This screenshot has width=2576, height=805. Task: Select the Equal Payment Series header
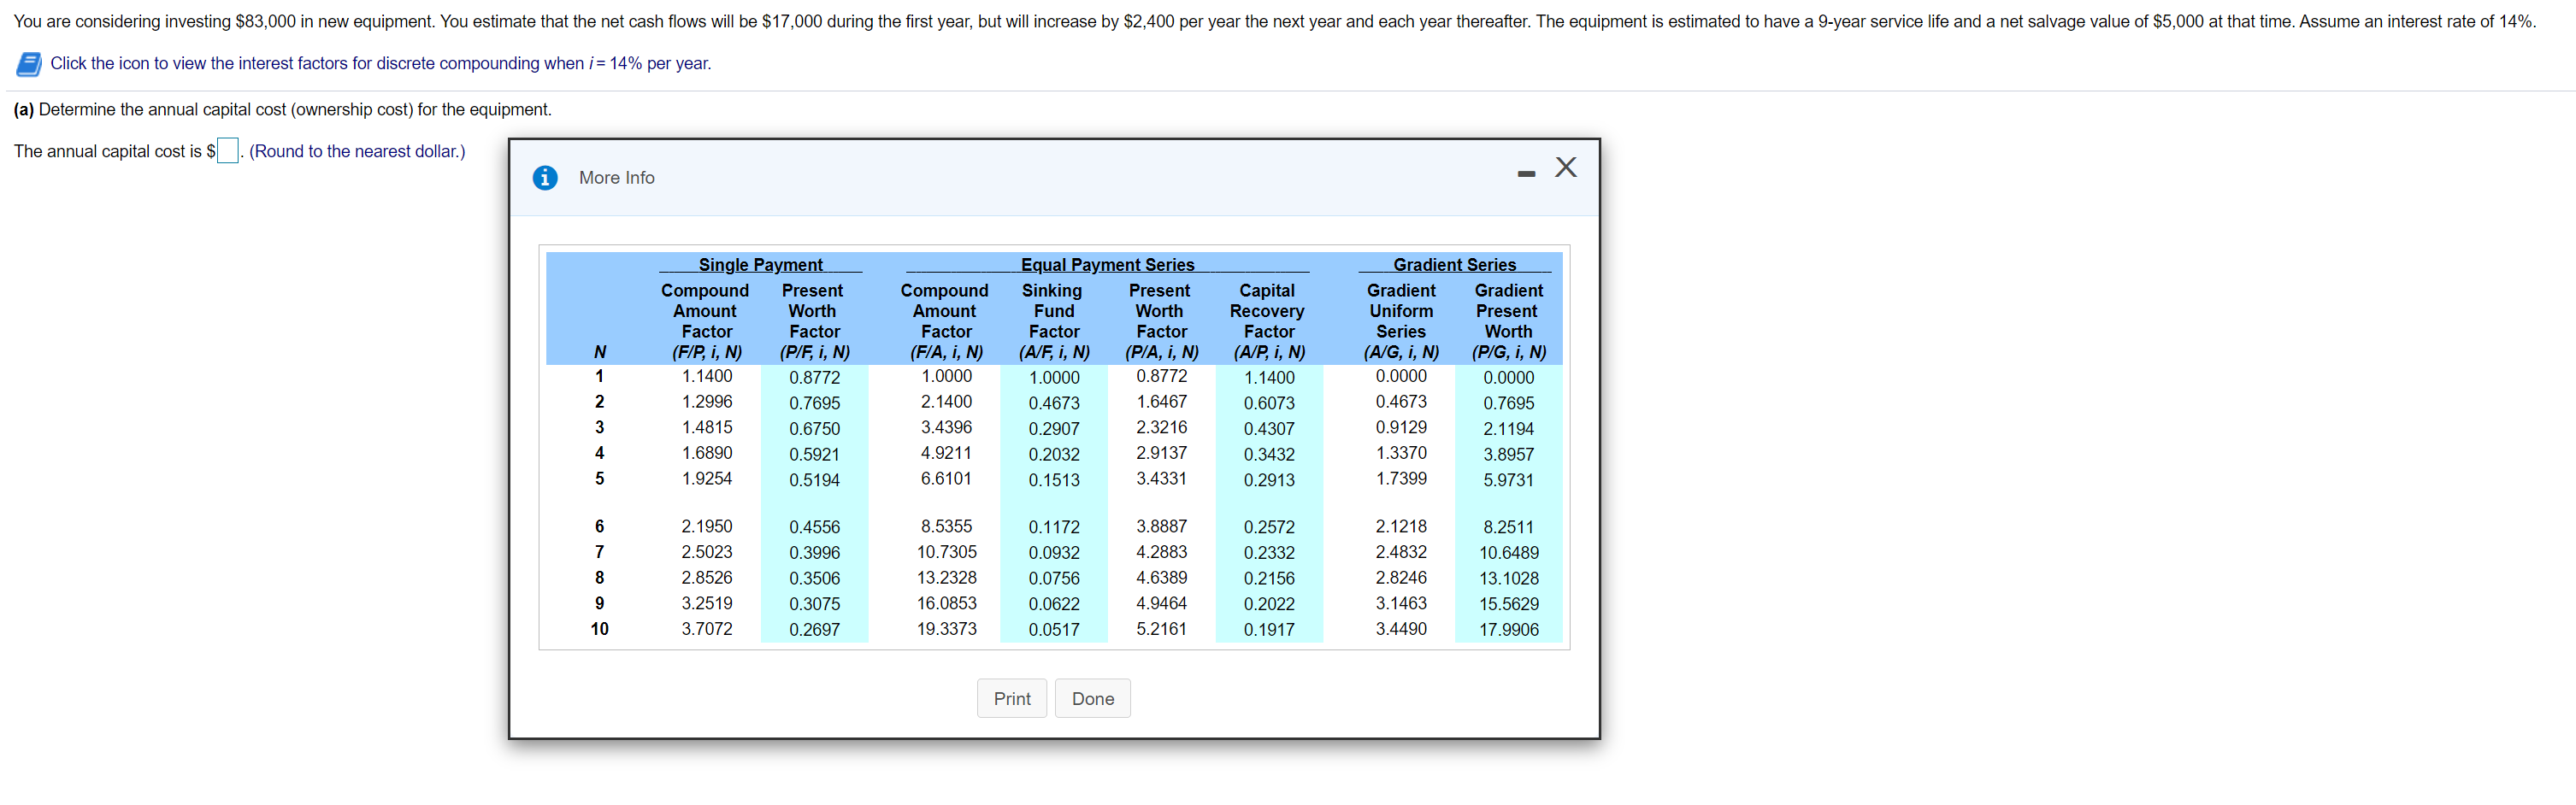coord(1107,265)
